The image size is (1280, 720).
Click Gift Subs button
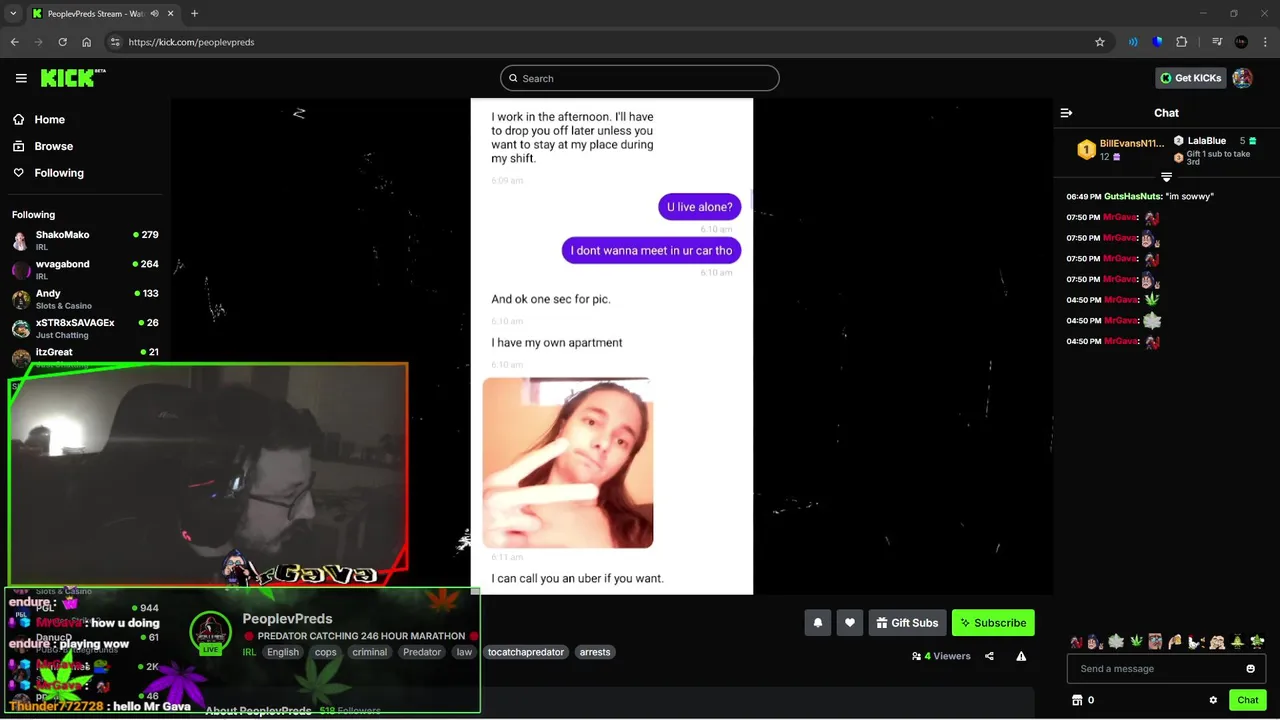pyautogui.click(x=907, y=623)
